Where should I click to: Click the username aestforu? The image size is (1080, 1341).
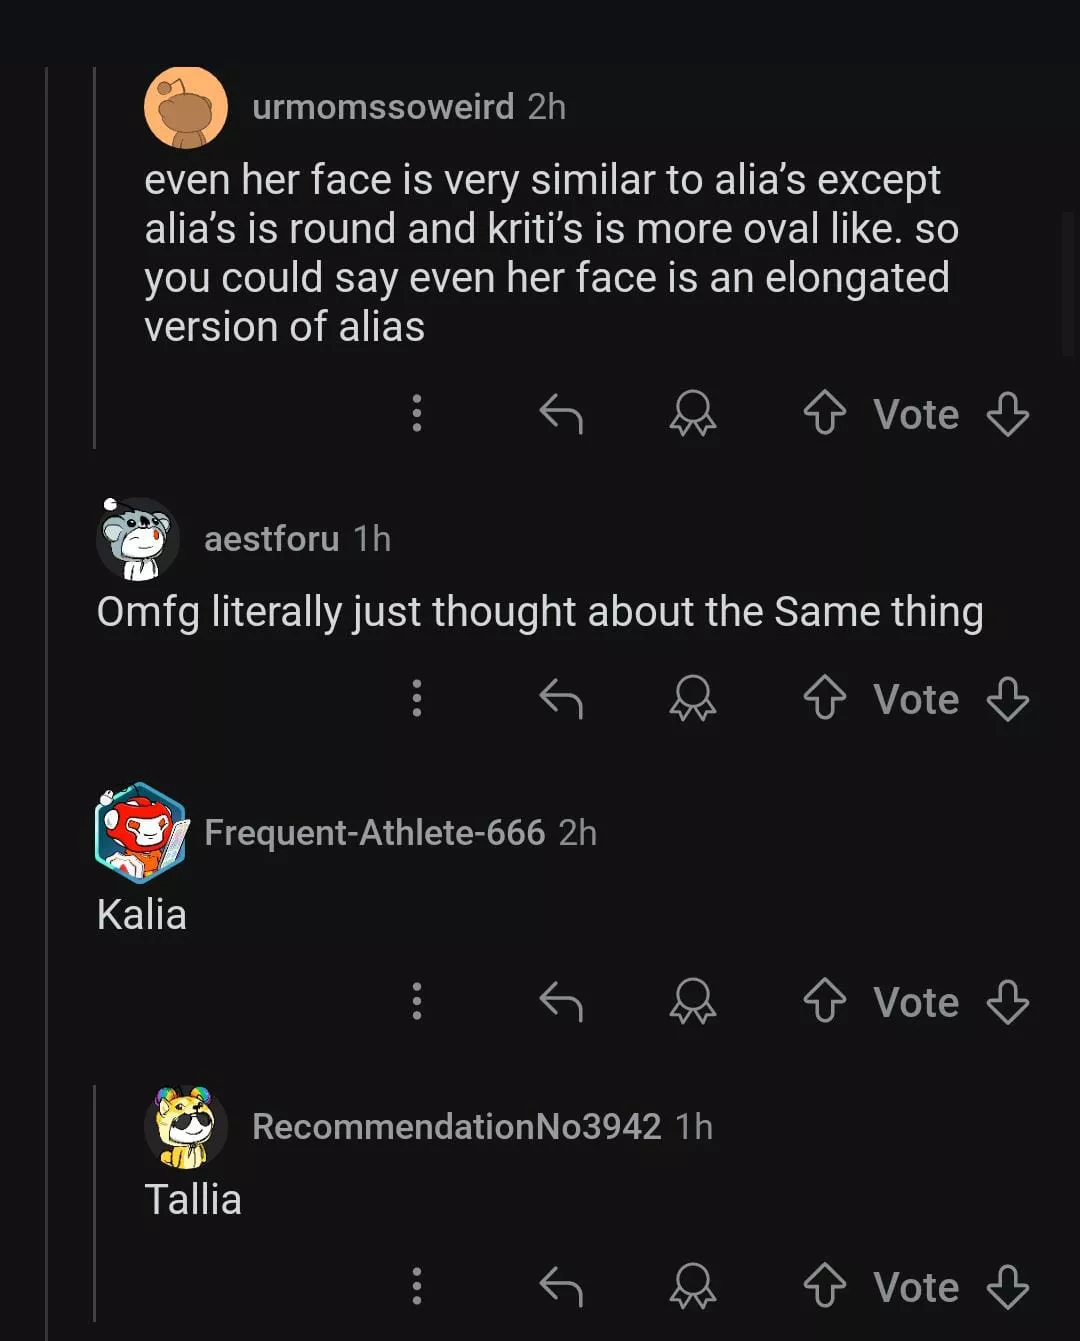point(271,539)
